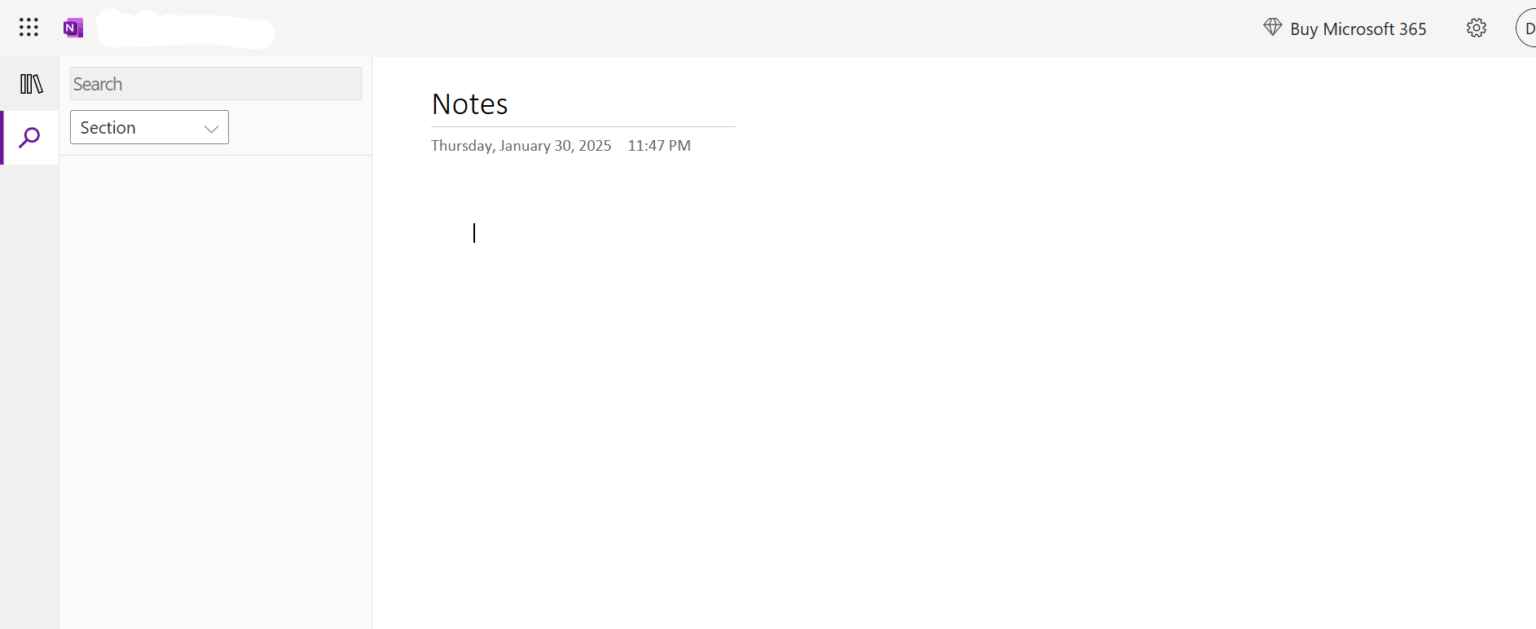Click the premium diamond icon
The width and height of the screenshot is (1536, 629).
point(1271,27)
